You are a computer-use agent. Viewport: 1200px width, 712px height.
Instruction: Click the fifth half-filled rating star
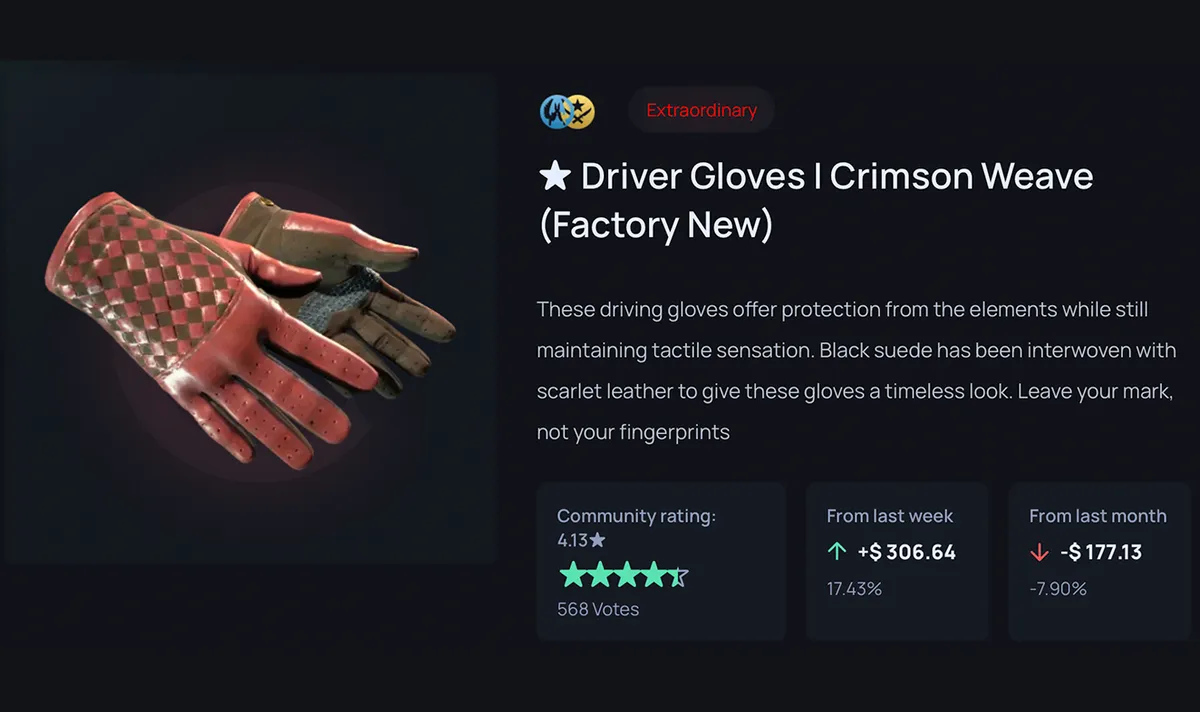tap(677, 575)
